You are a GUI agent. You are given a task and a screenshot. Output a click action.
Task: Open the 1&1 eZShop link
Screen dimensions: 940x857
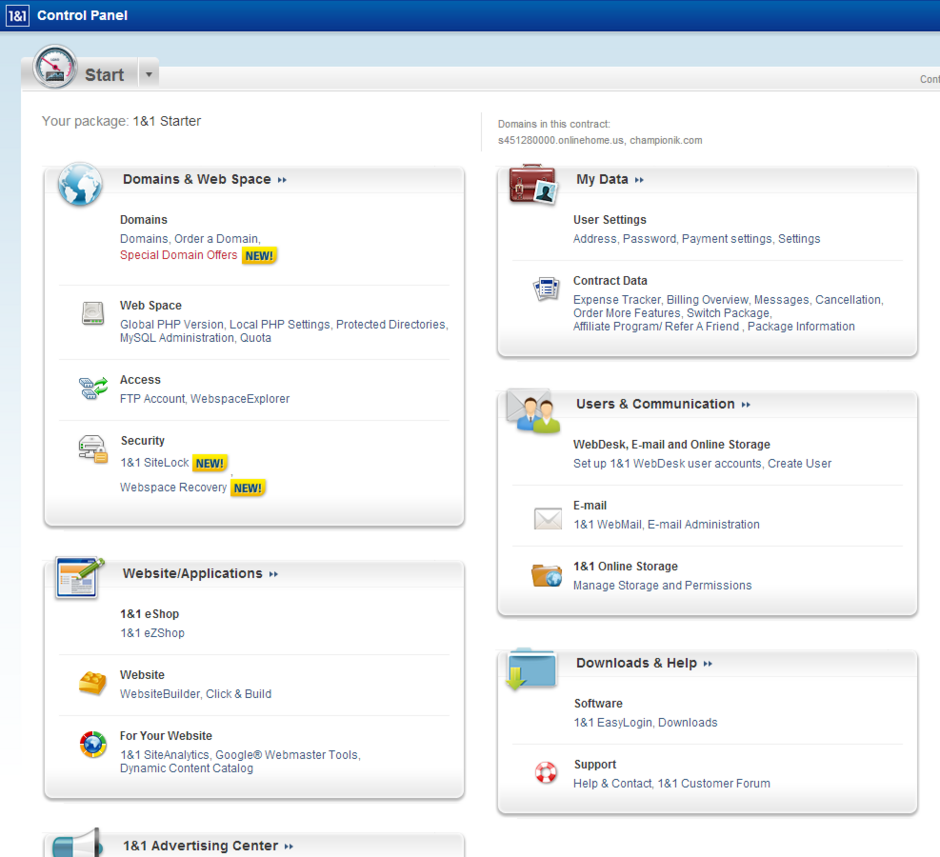click(x=152, y=633)
